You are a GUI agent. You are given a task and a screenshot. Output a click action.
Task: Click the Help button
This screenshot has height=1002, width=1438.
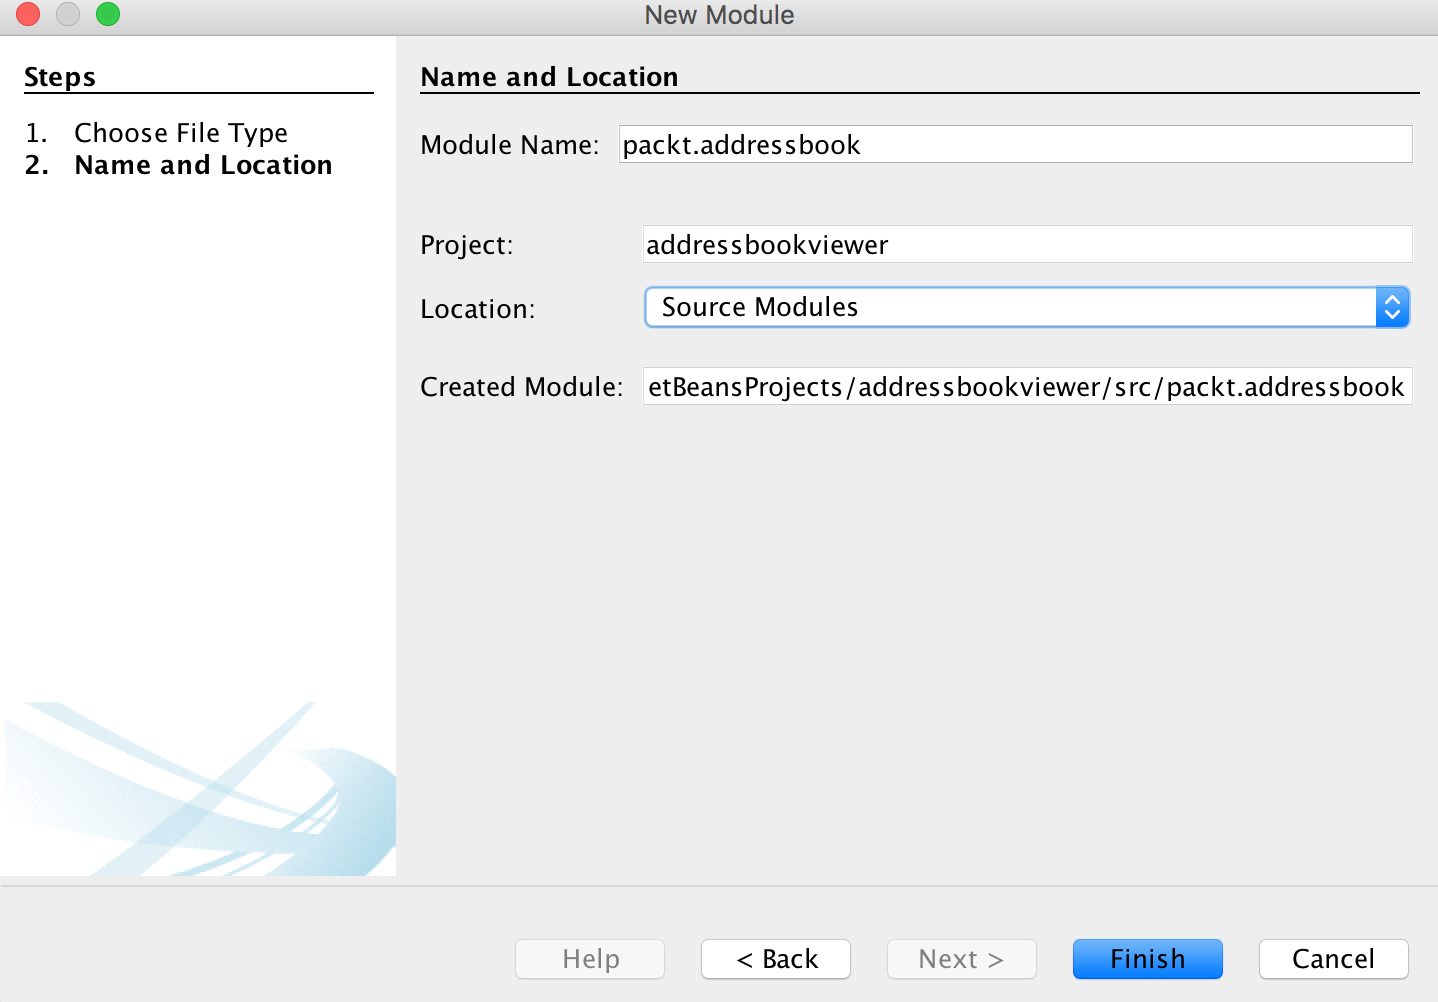pyautogui.click(x=590, y=959)
